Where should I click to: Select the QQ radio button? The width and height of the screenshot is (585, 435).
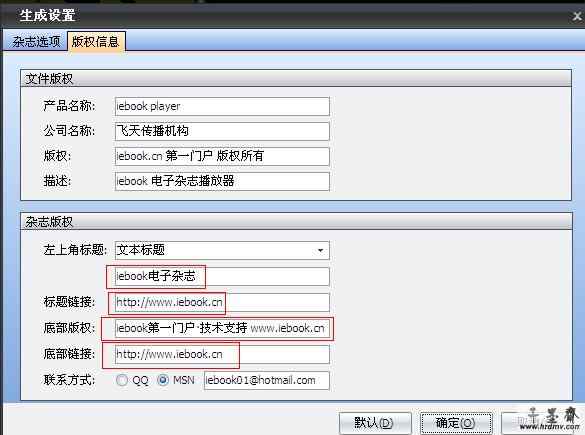122,380
